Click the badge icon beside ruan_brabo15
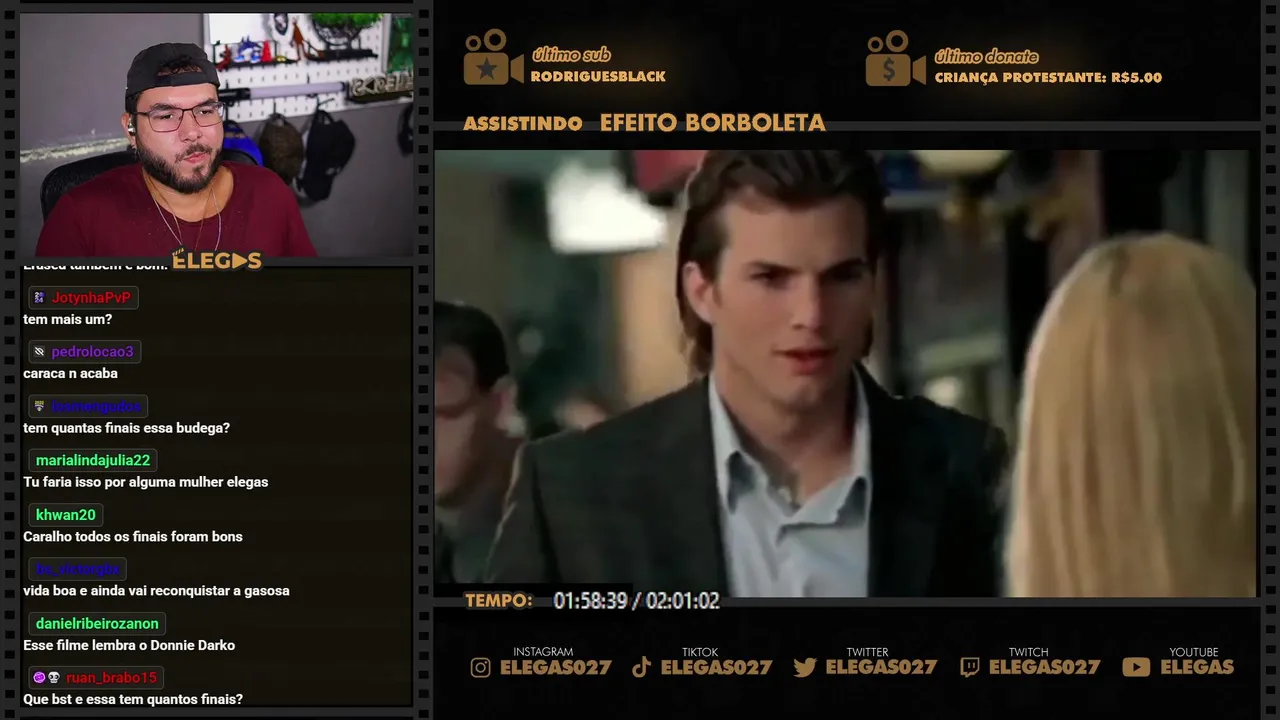1280x720 pixels. [x=46, y=678]
